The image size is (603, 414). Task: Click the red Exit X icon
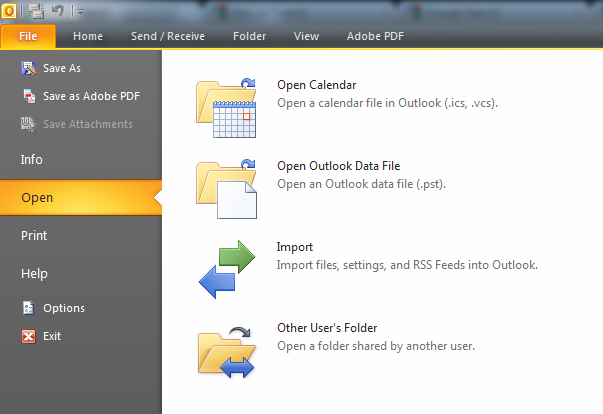pyautogui.click(x=28, y=336)
